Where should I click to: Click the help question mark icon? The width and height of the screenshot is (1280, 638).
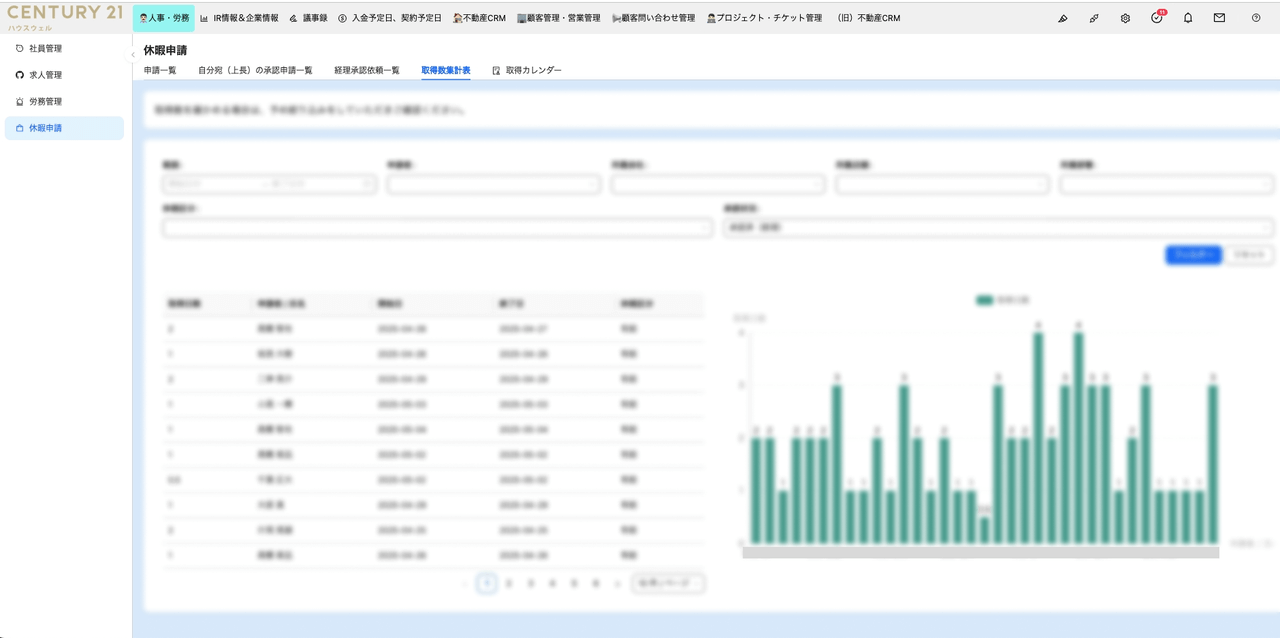[x=1256, y=18]
